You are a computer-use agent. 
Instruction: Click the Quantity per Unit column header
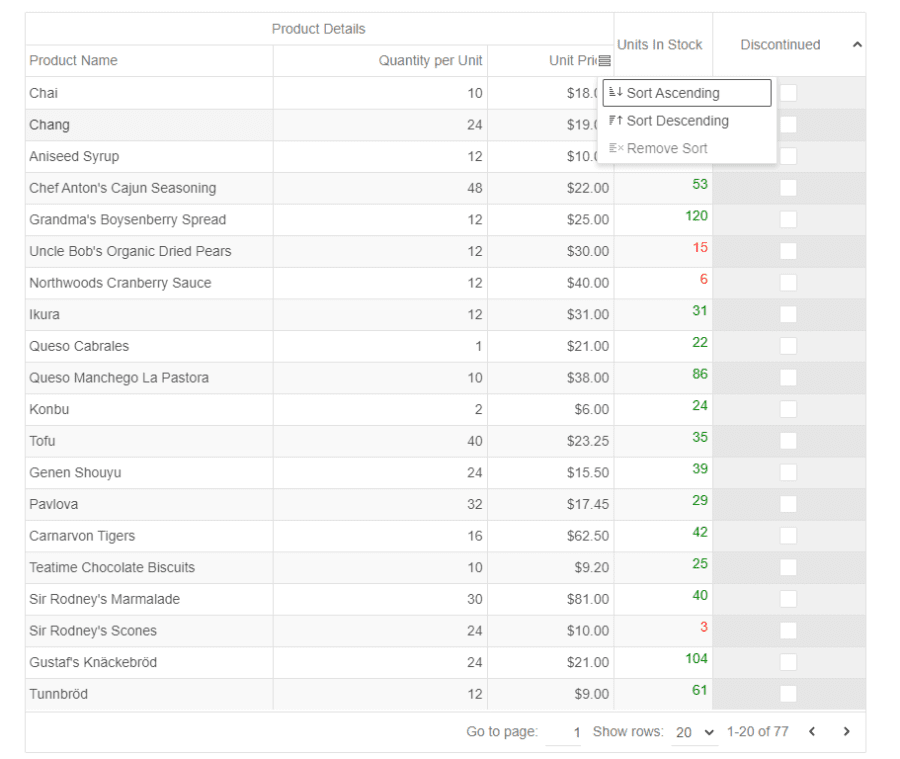[x=430, y=61]
